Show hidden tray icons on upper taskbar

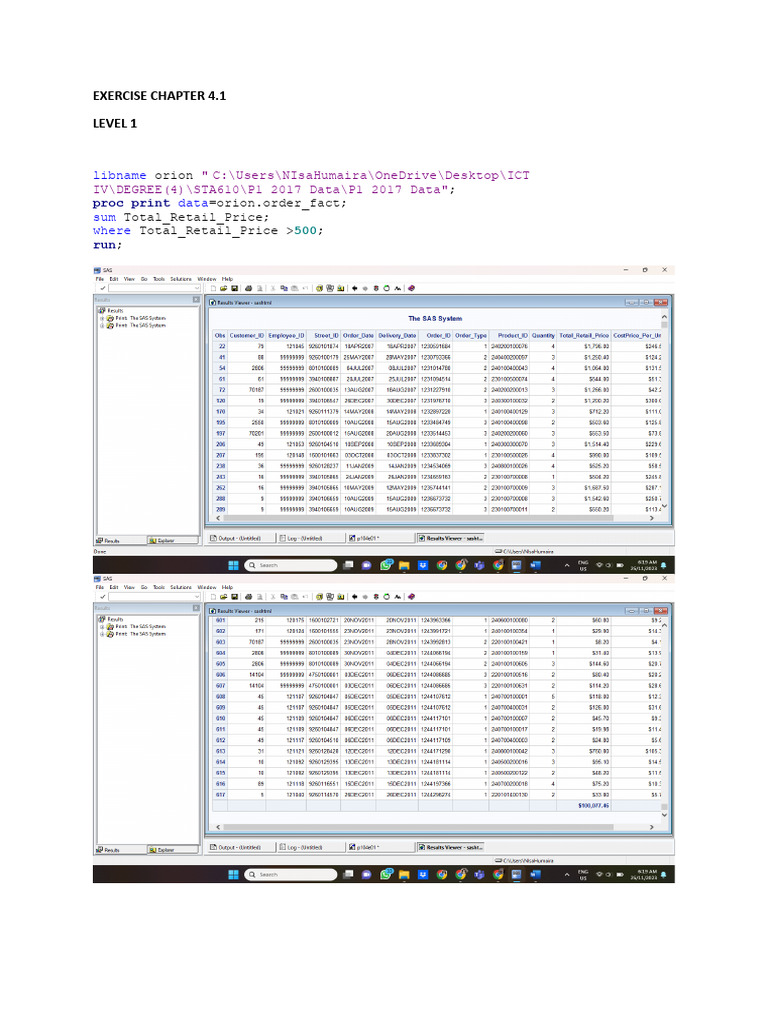(567, 565)
